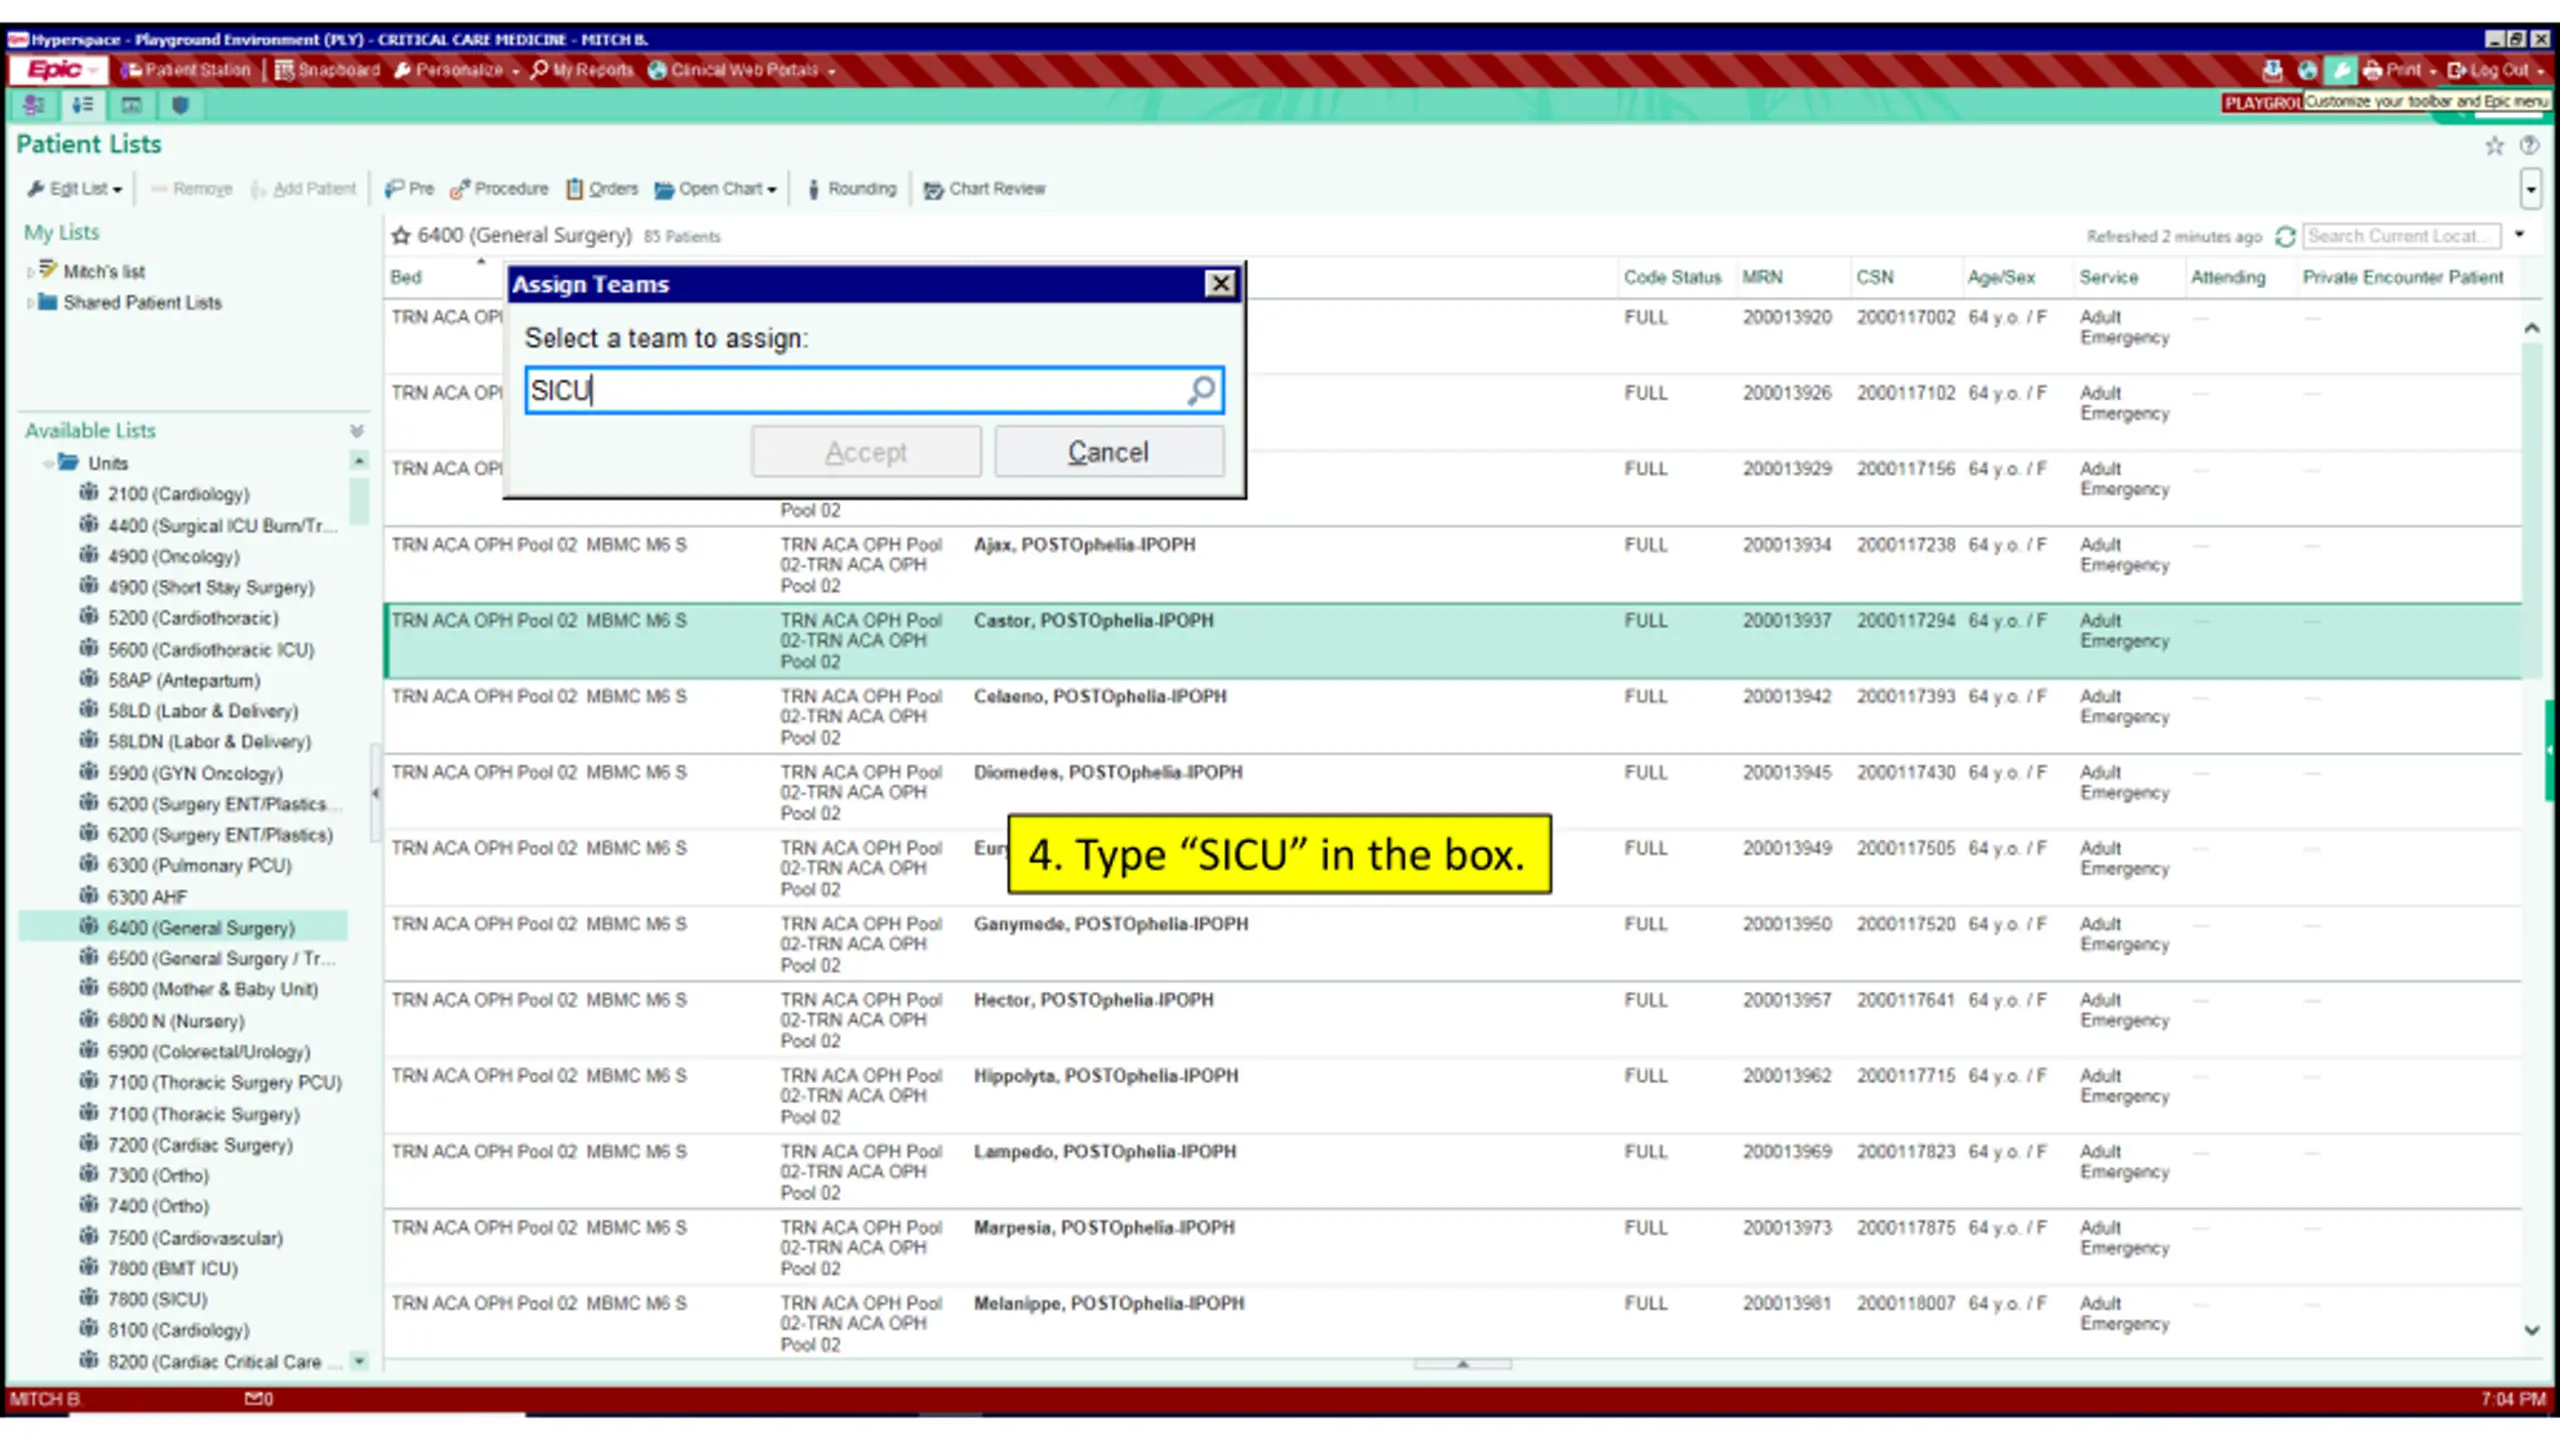Click the Chart Review toolbar button

click(x=985, y=189)
